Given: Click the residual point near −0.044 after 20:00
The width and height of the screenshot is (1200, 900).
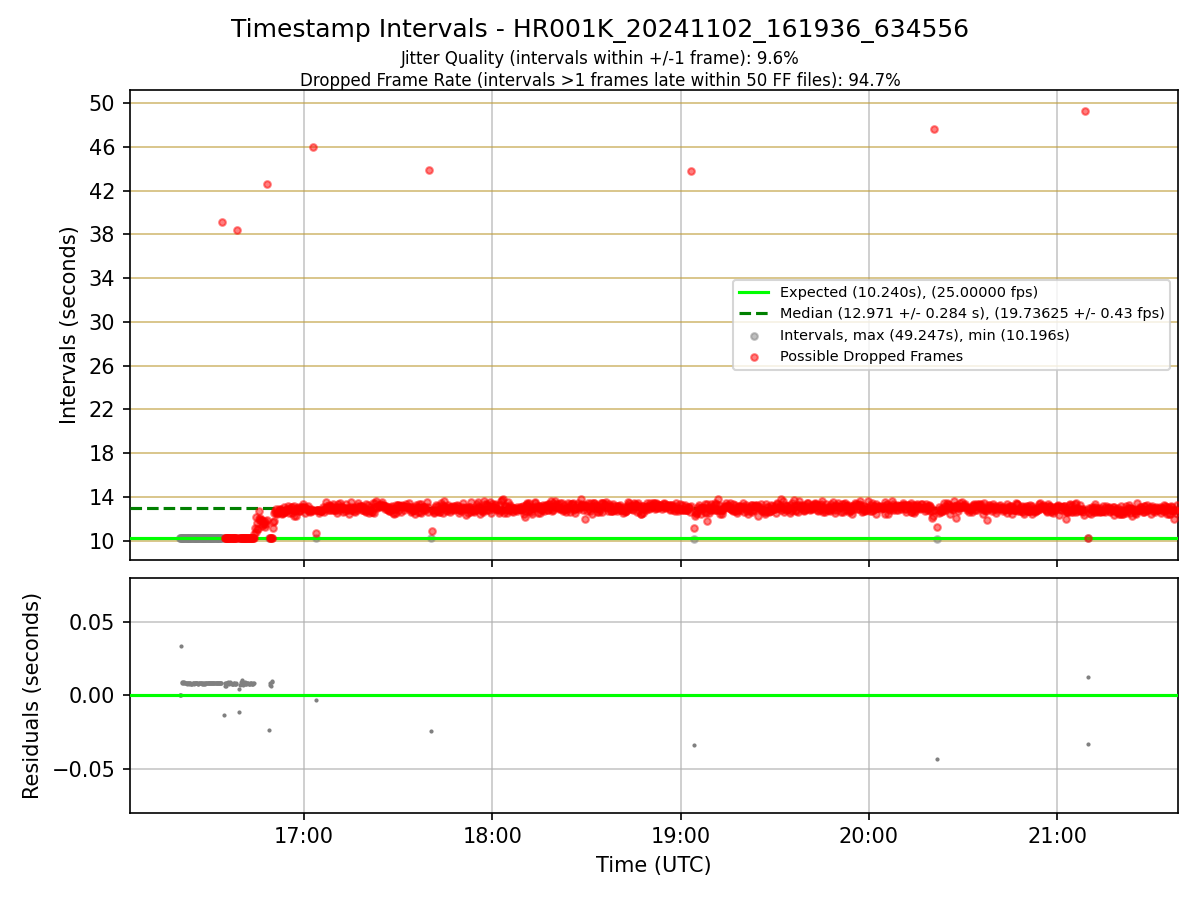Looking at the screenshot, I should point(937,759).
